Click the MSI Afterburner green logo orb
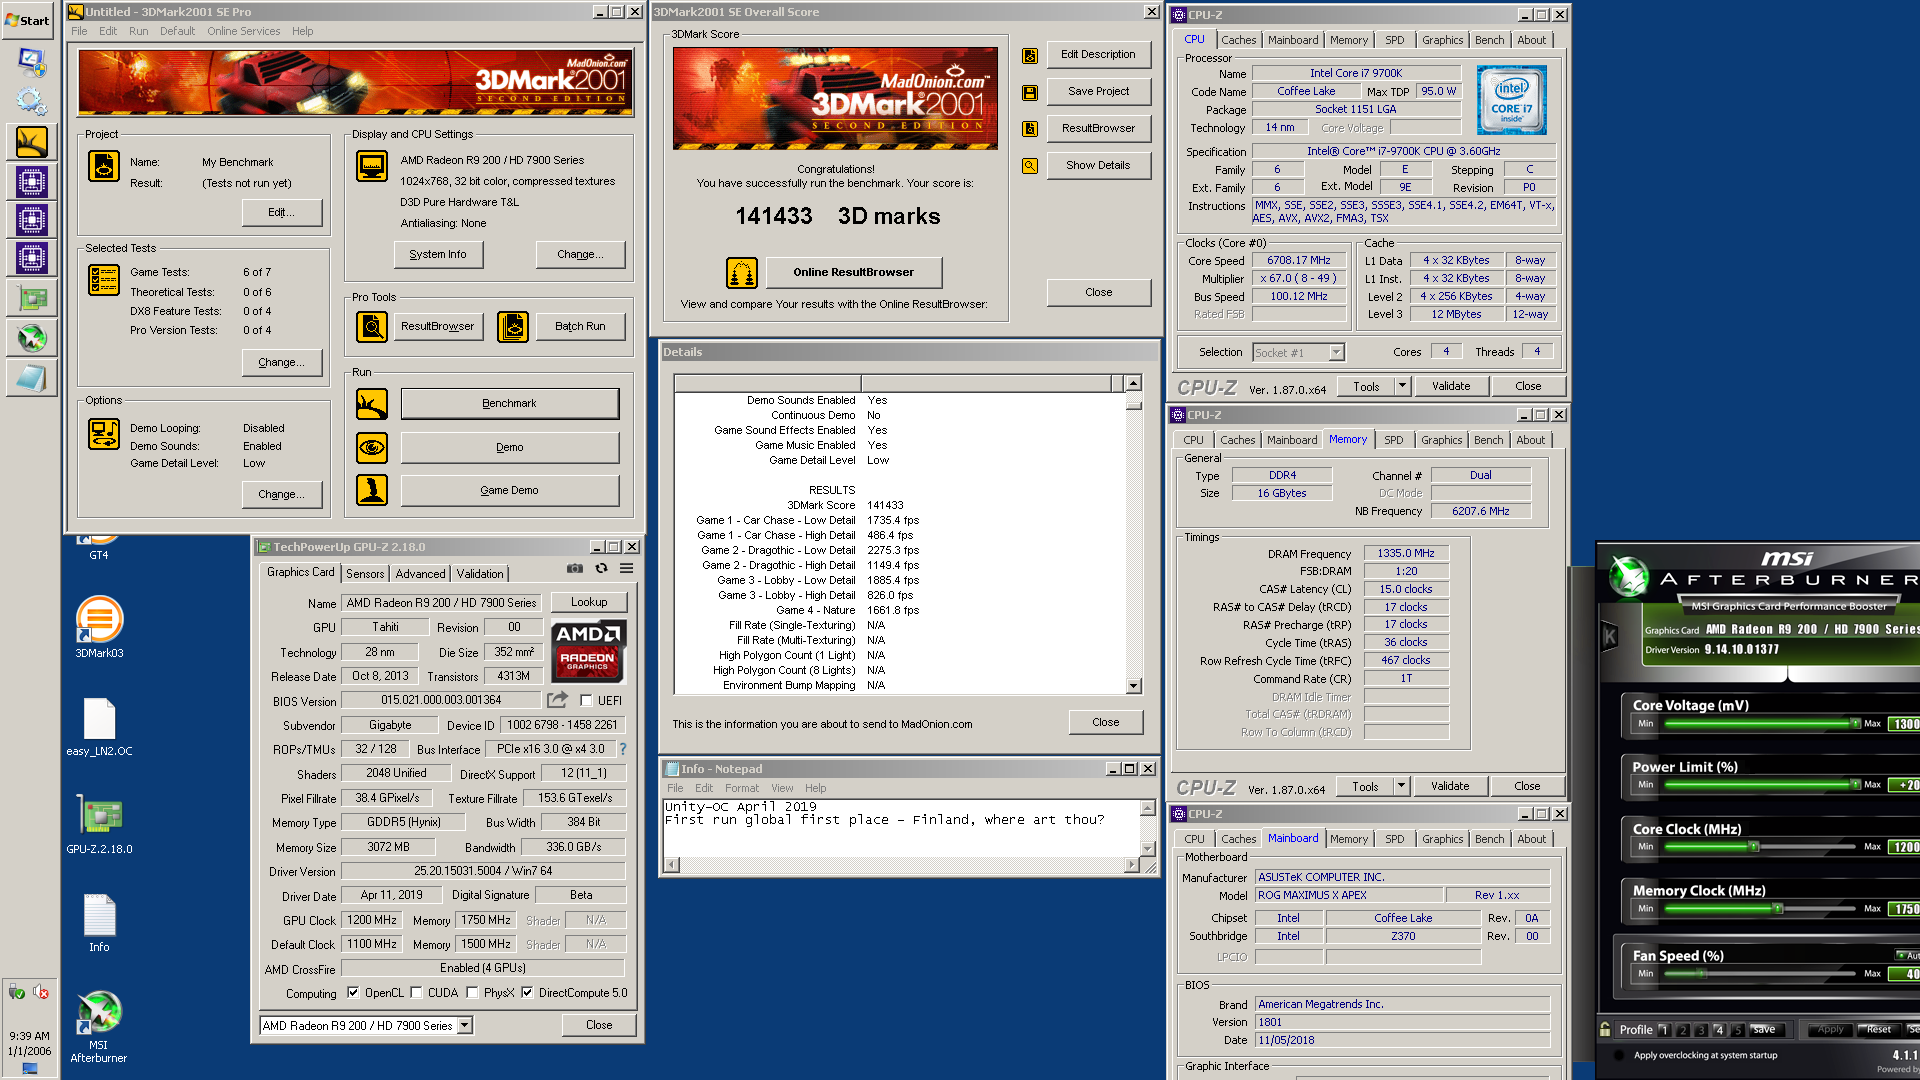Image resolution: width=1920 pixels, height=1080 pixels. click(1629, 577)
